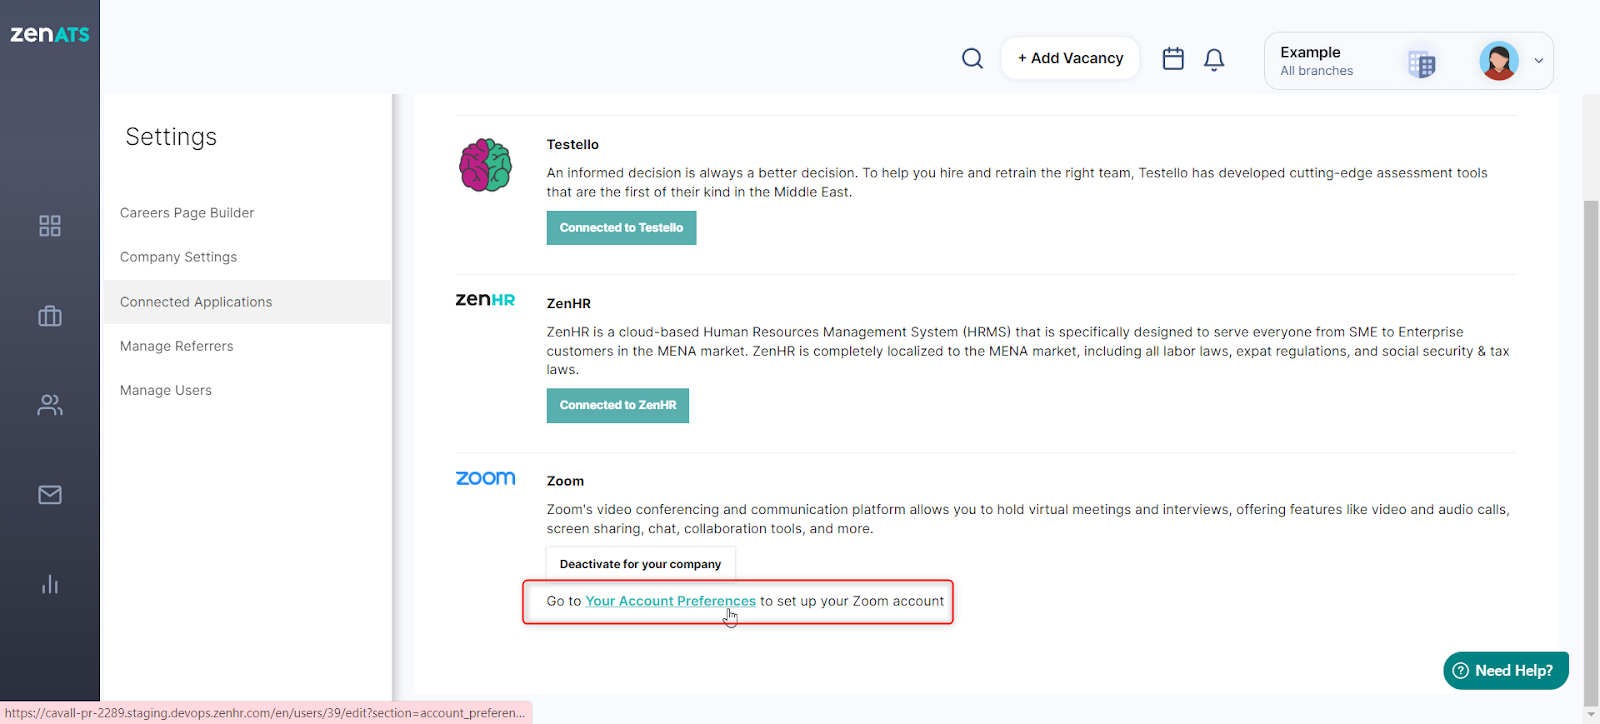This screenshot has width=1600, height=724.
Task: Open the dashboard grid icon in sidebar
Action: pos(50,226)
